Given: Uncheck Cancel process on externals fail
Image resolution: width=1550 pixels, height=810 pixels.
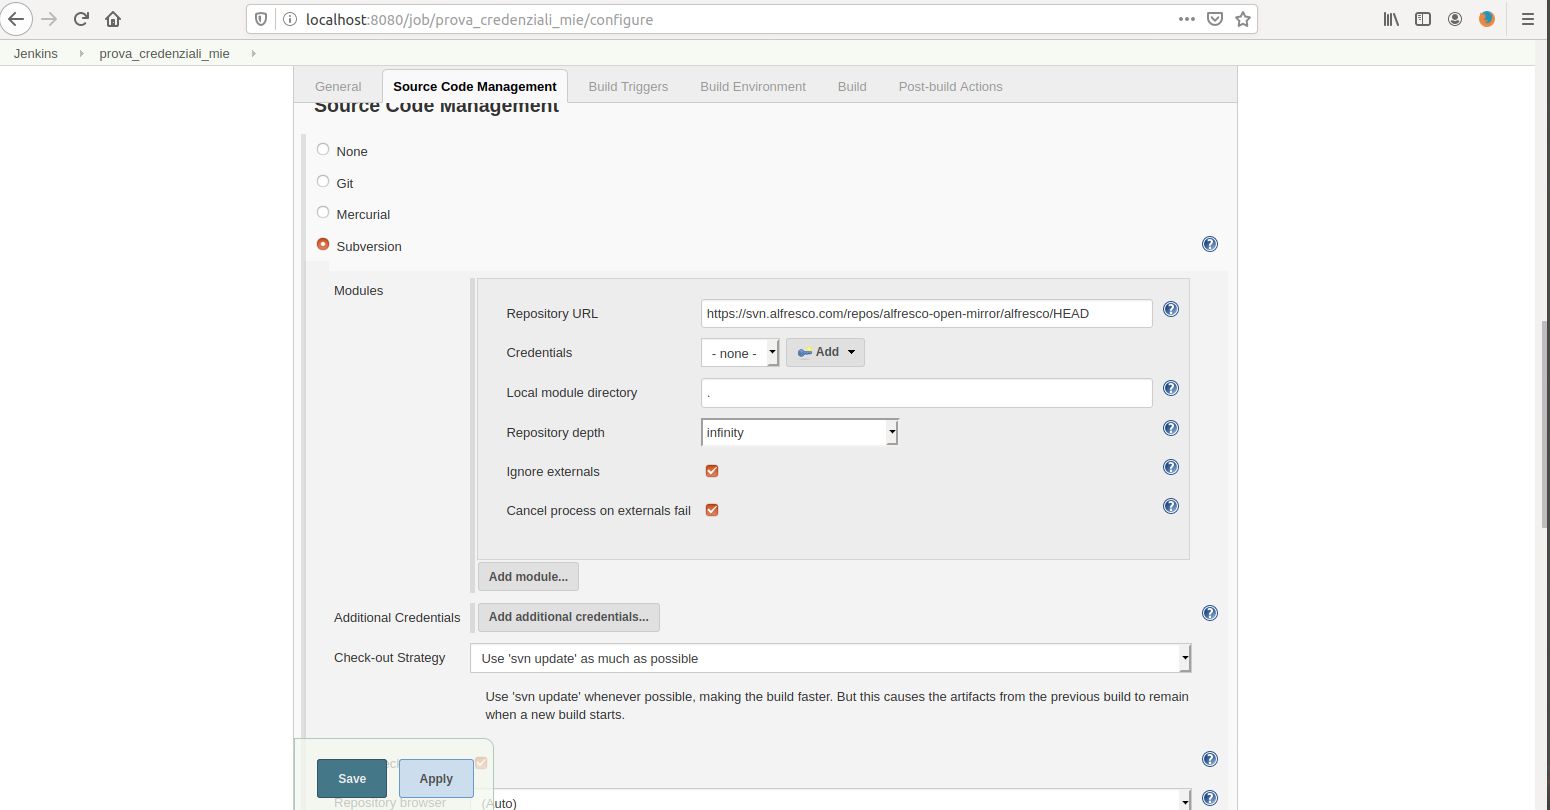Looking at the screenshot, I should point(712,510).
